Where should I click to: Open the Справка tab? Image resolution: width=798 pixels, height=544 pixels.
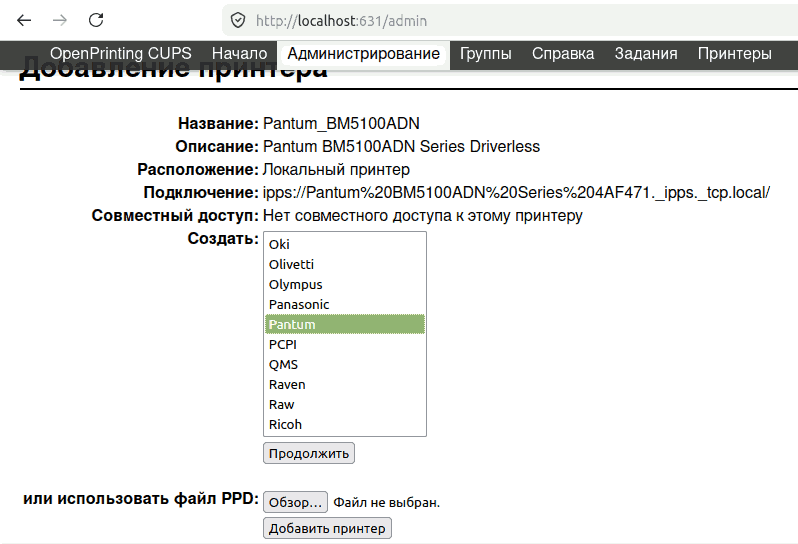coord(563,53)
